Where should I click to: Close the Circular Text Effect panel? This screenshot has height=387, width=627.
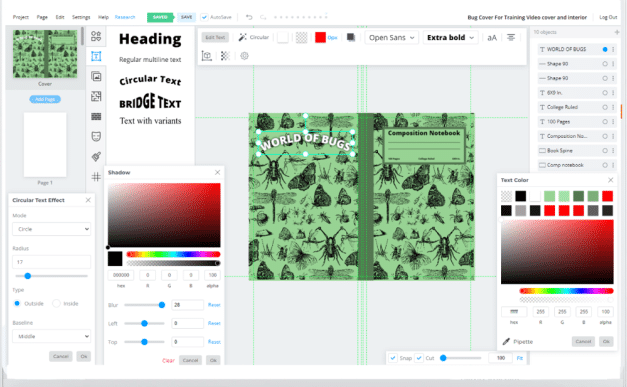[88, 200]
